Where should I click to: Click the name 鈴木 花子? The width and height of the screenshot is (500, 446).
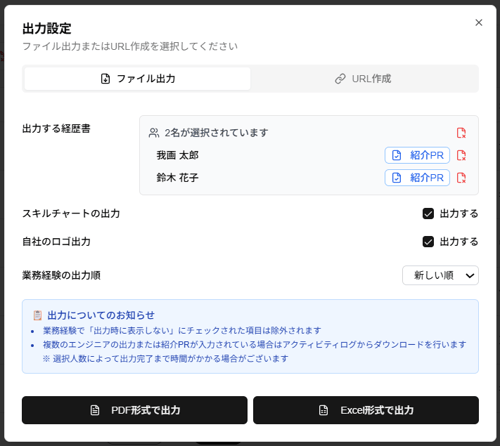click(x=177, y=178)
